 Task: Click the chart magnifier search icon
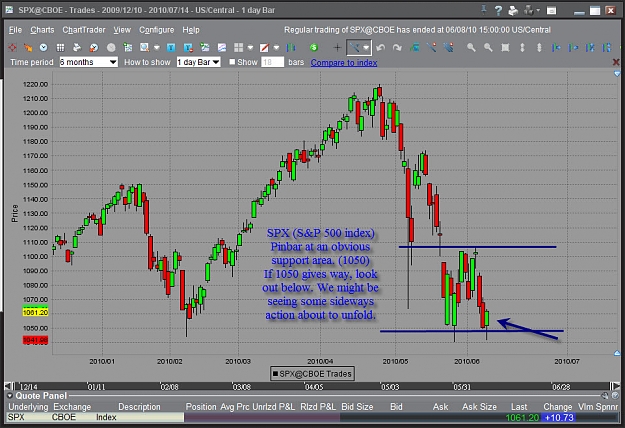(144, 48)
